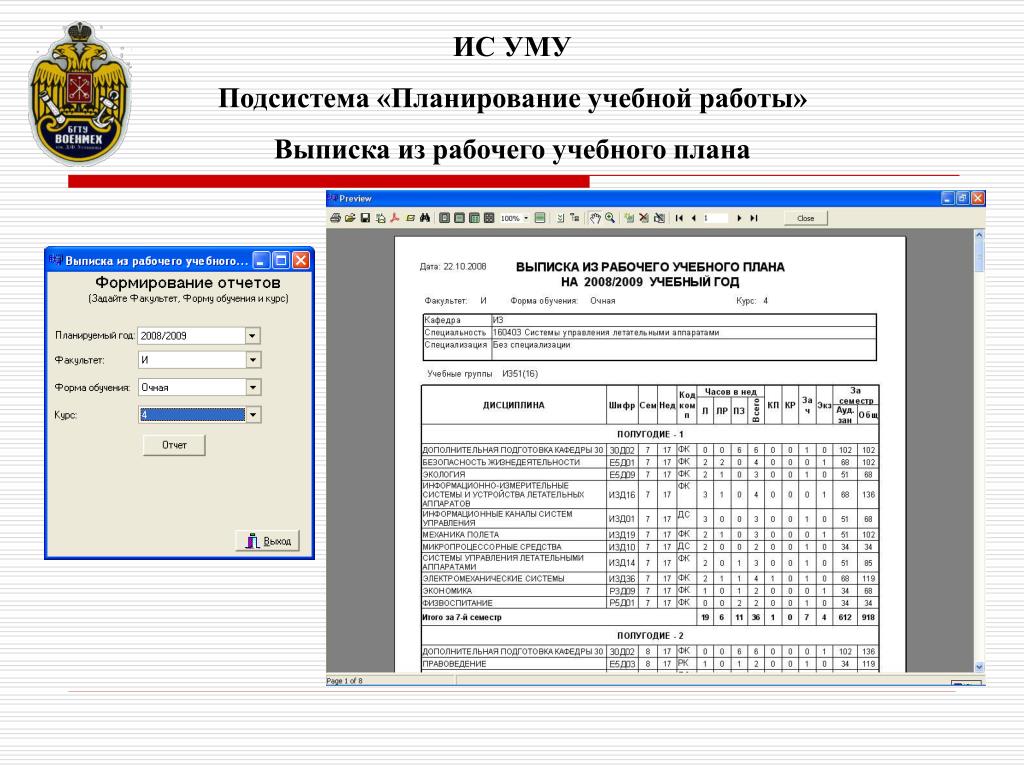This screenshot has width=1024, height=768.
Task: Go to previous page of report
Action: 694,218
